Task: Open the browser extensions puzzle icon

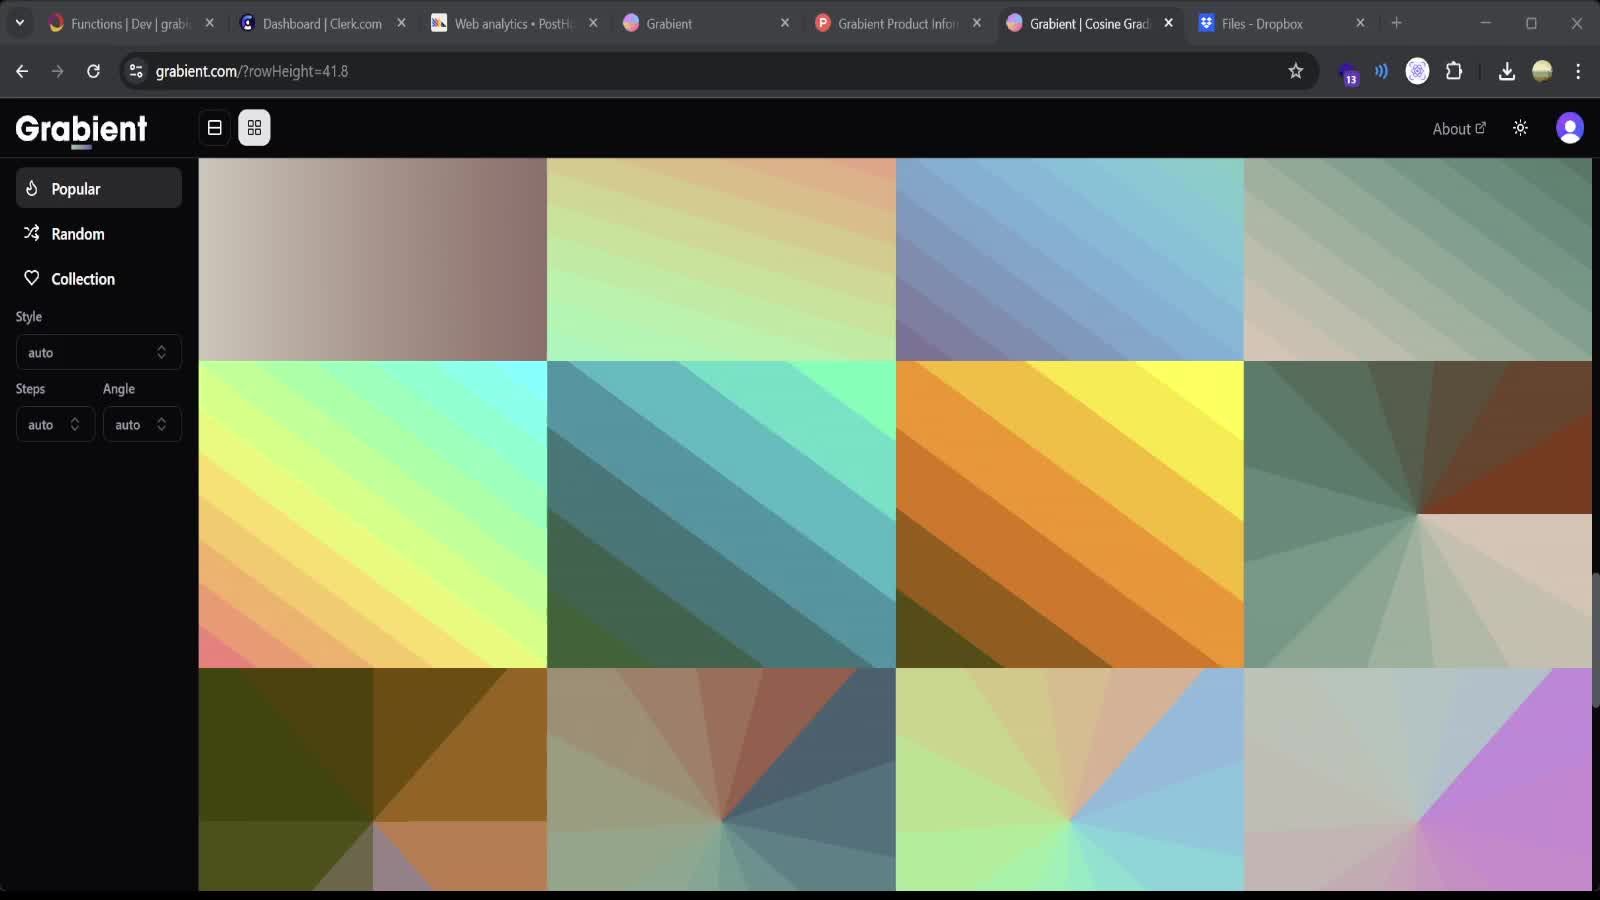Action: [1454, 71]
